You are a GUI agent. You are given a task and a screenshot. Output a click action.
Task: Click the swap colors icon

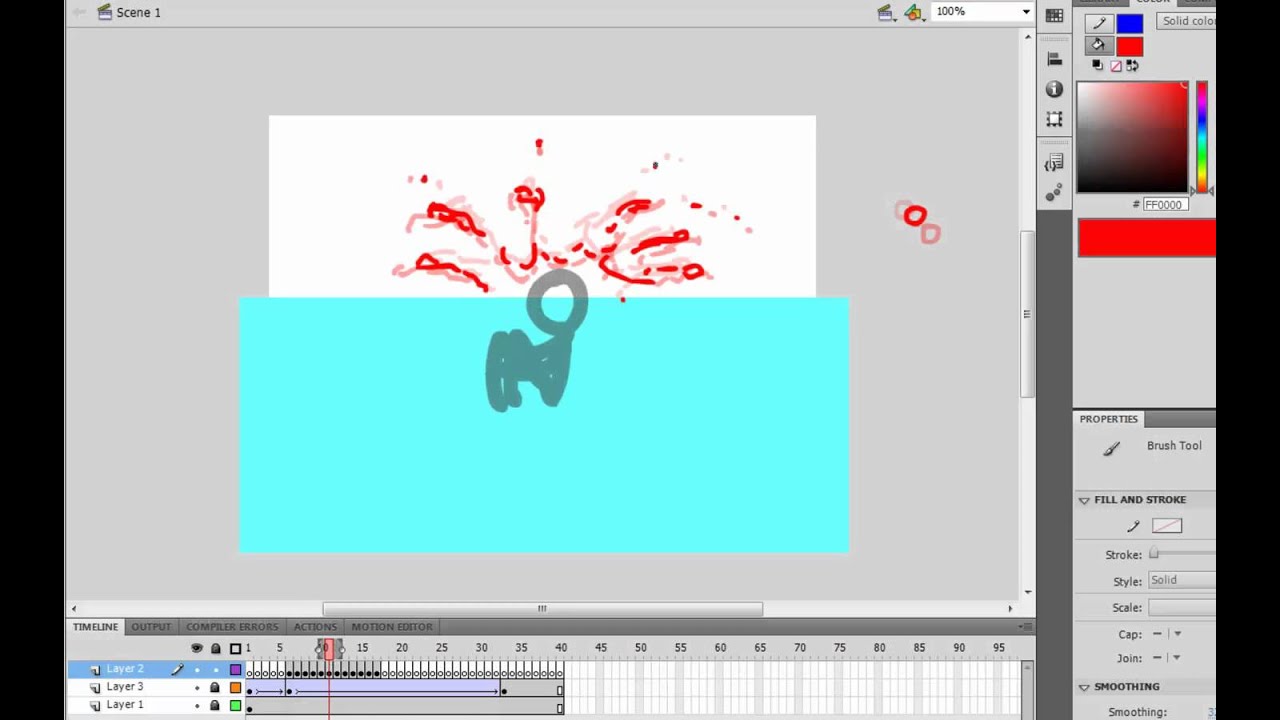pos(1132,65)
